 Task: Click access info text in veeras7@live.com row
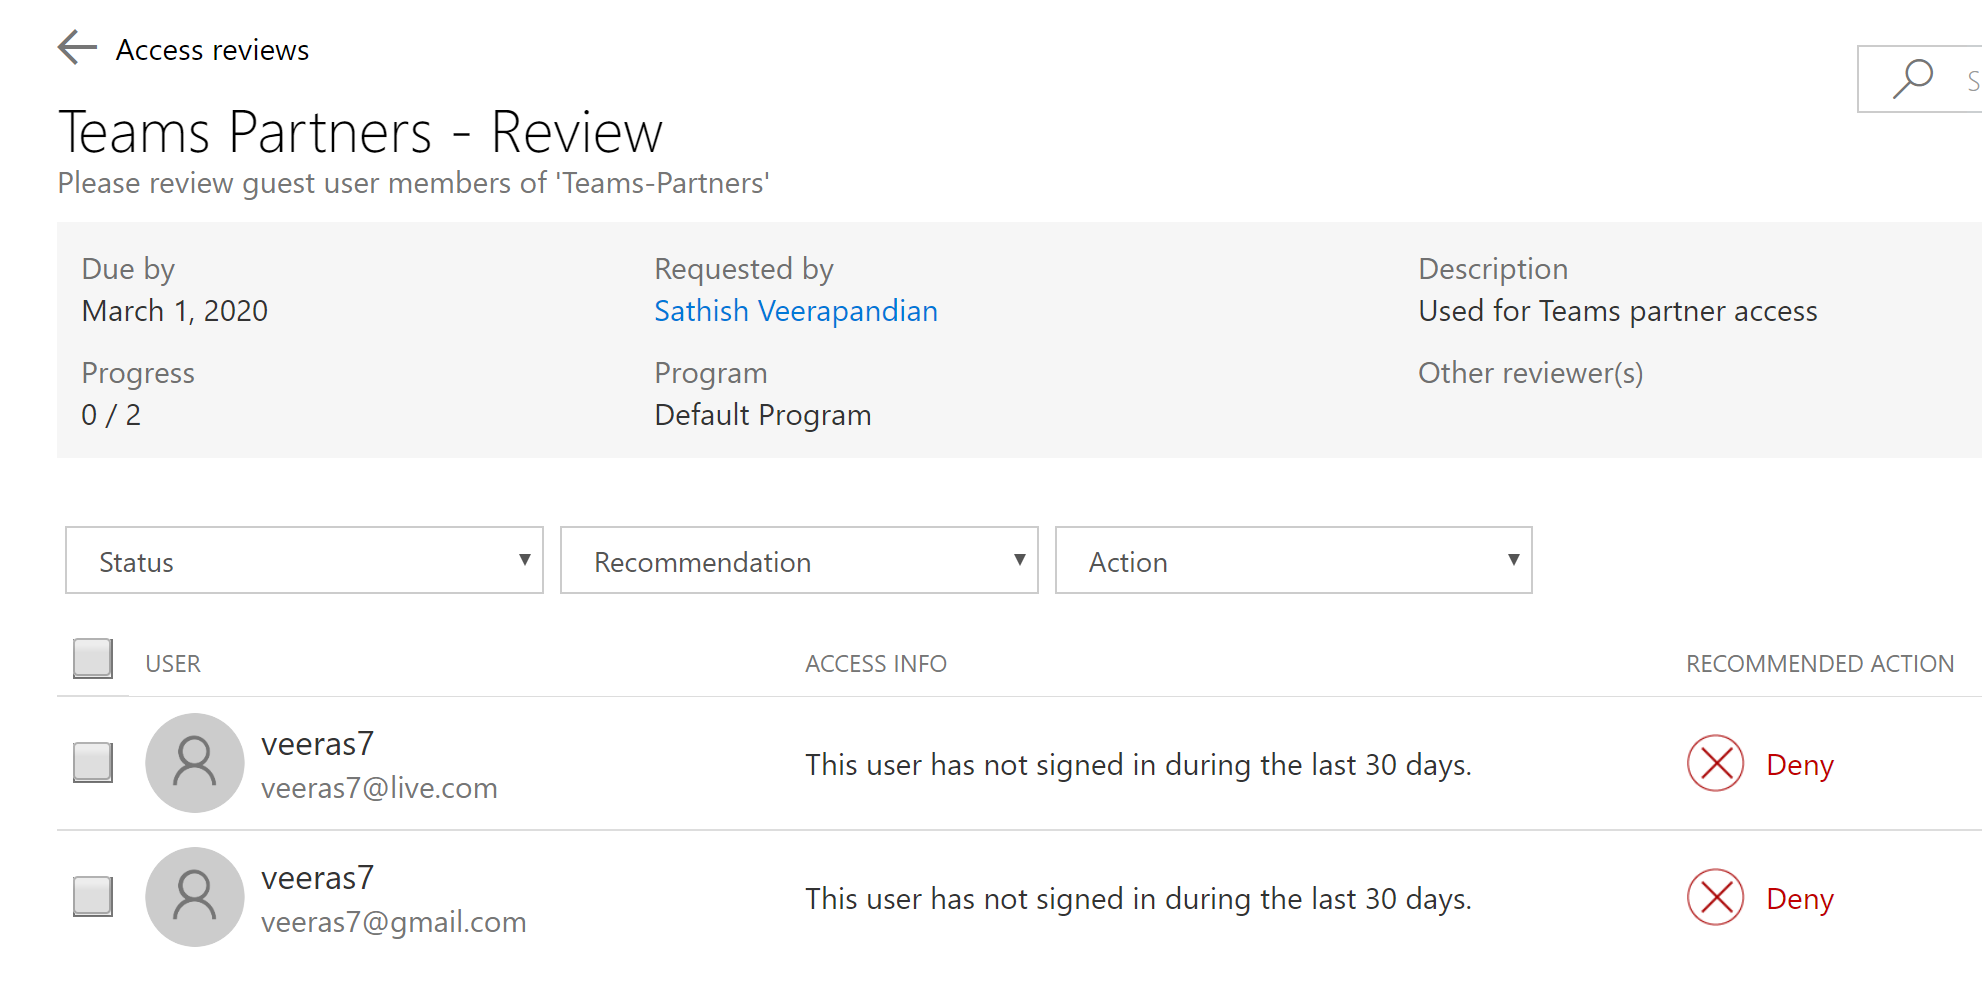click(x=1139, y=765)
